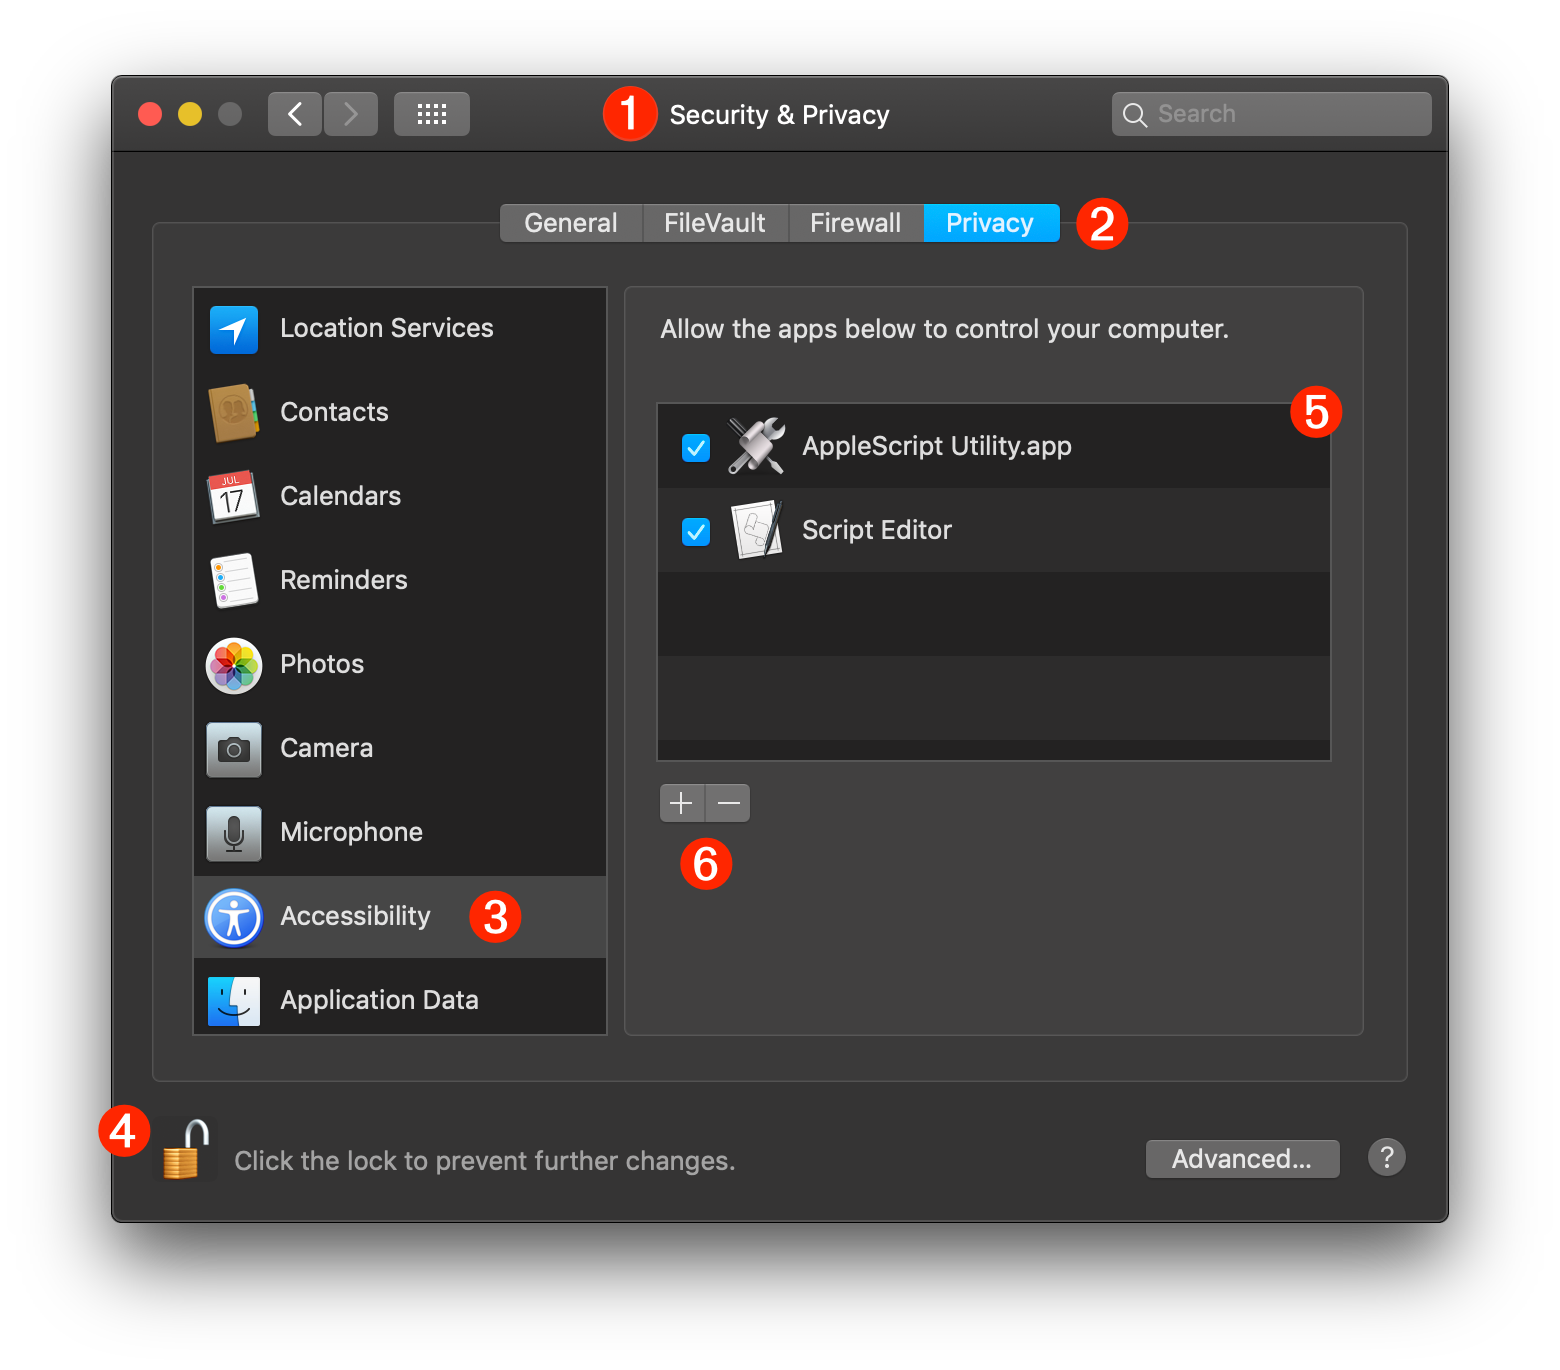Image resolution: width=1560 pixels, height=1370 pixels.
Task: Add an app with the plus button
Action: [x=681, y=802]
